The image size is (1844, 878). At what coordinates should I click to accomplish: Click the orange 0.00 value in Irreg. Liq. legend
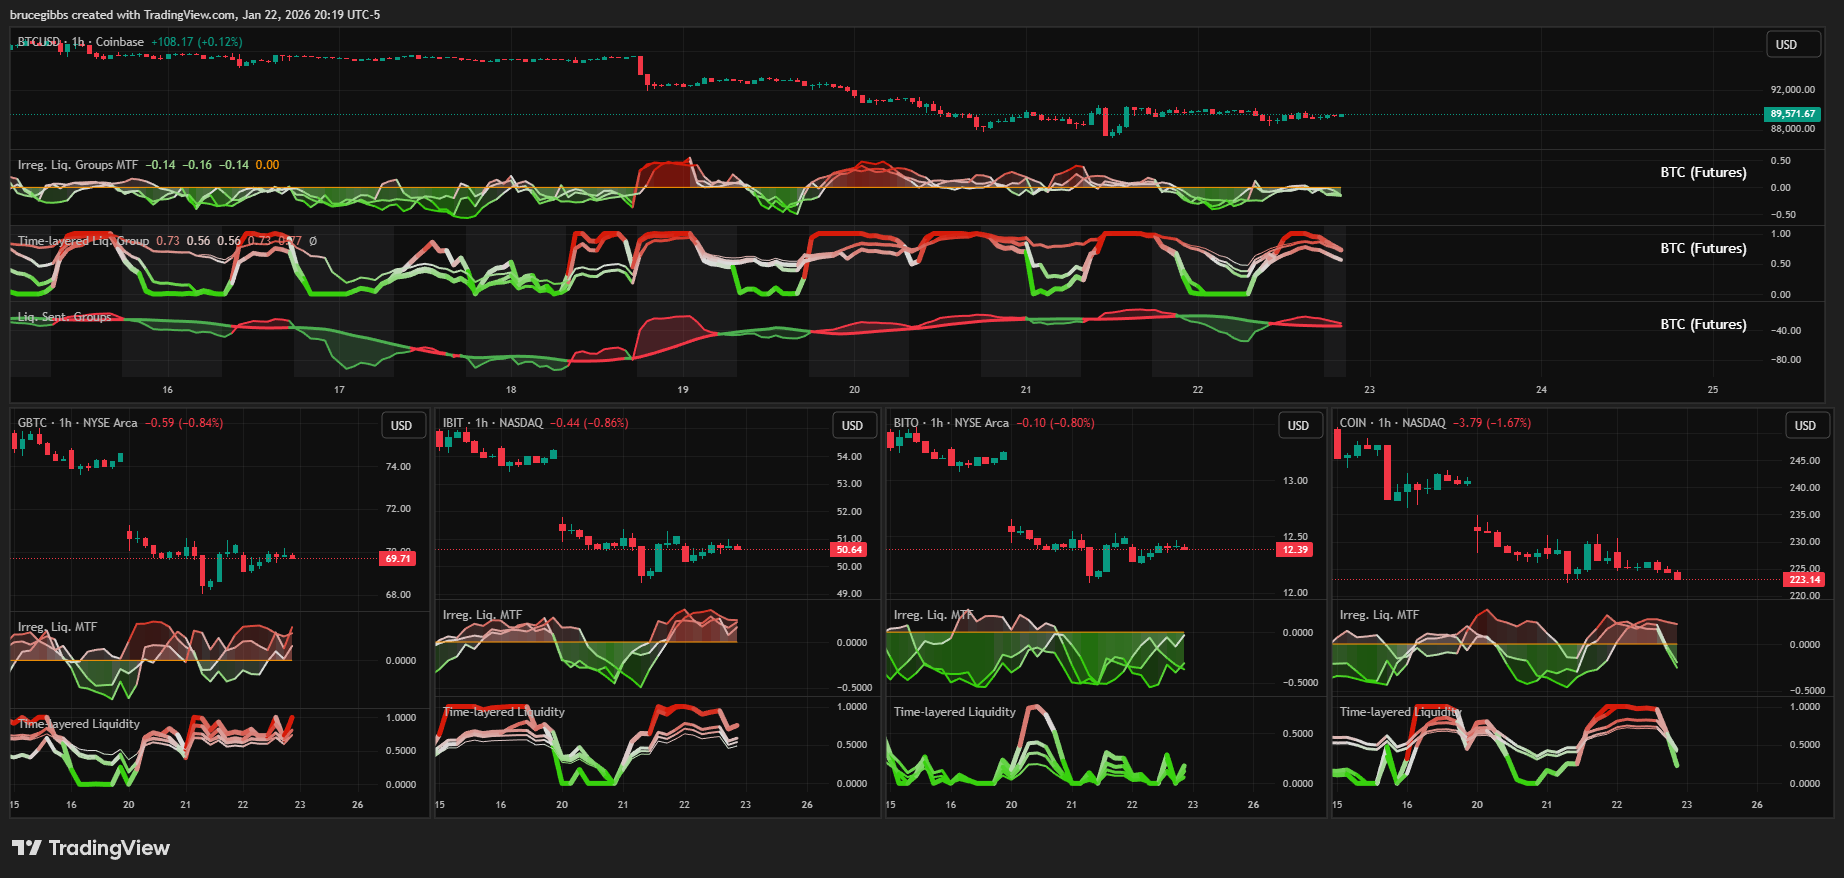tap(267, 165)
